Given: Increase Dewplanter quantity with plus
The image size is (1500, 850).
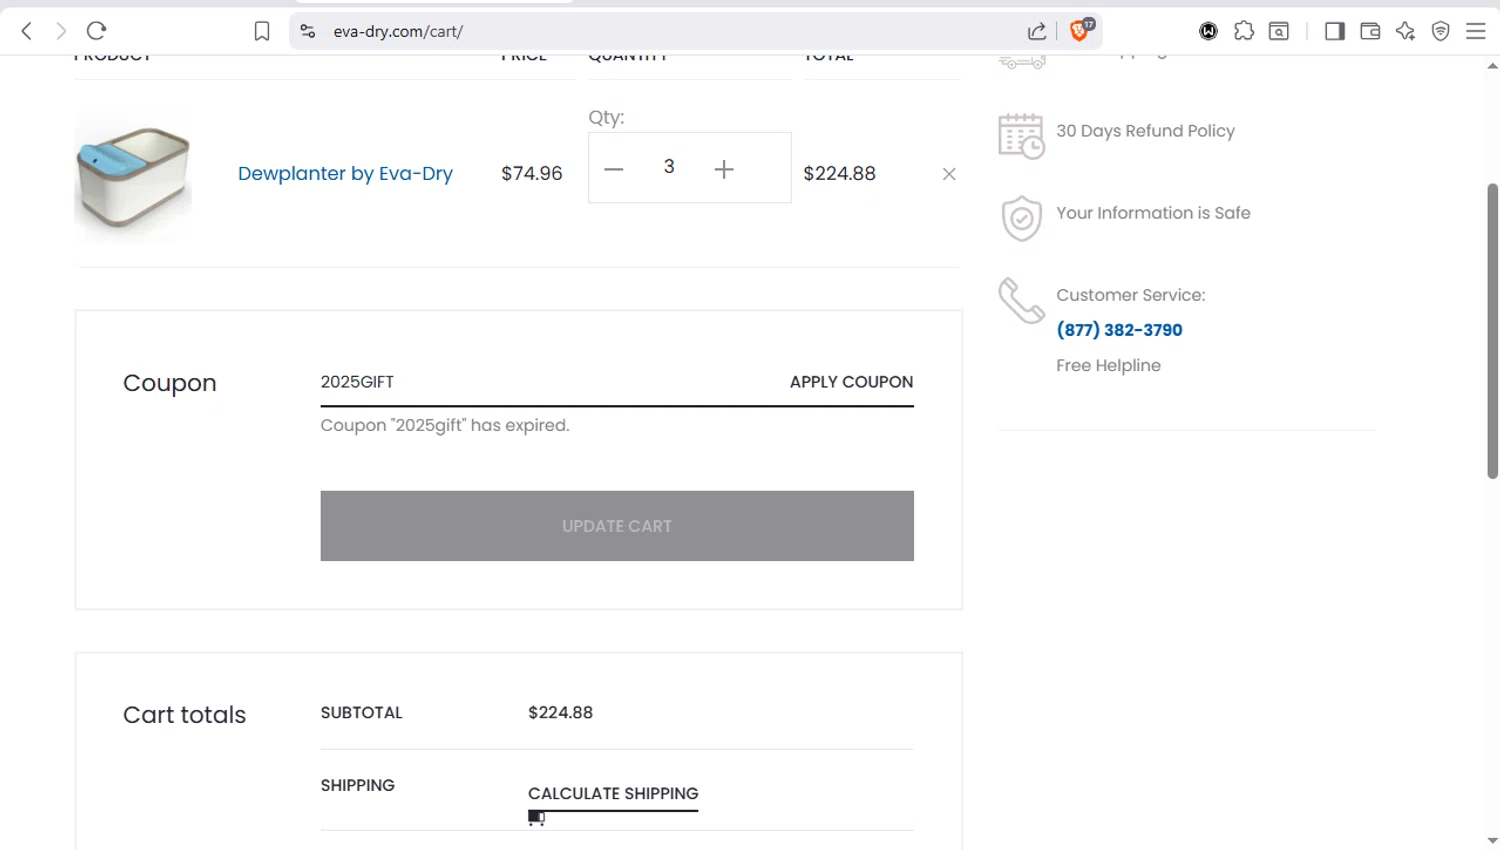Looking at the screenshot, I should pos(724,169).
